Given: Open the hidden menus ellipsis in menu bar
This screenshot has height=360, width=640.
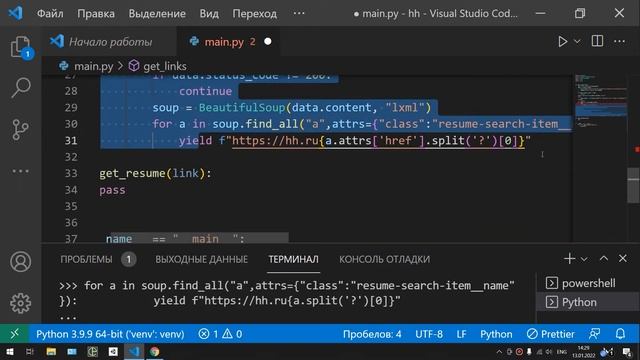Looking at the screenshot, I should [299, 13].
